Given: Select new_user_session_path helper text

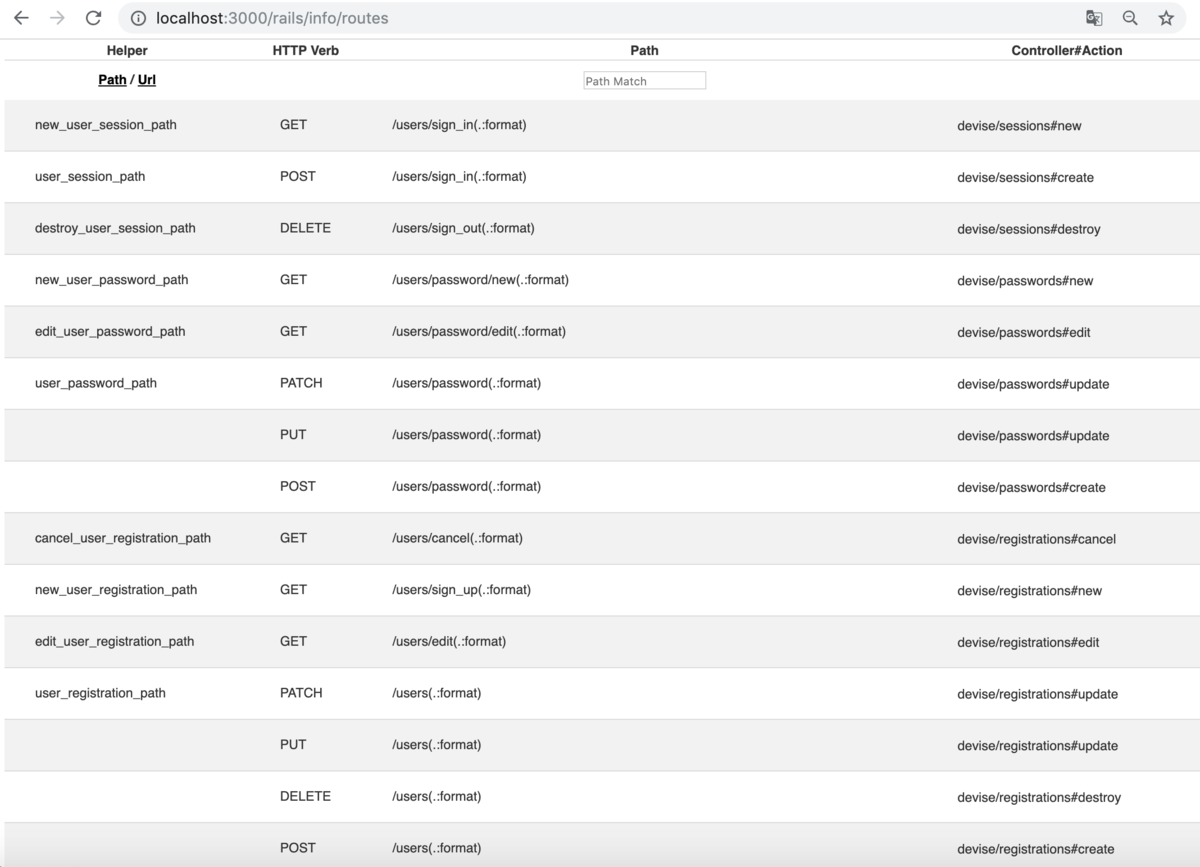Looking at the screenshot, I should (x=106, y=125).
